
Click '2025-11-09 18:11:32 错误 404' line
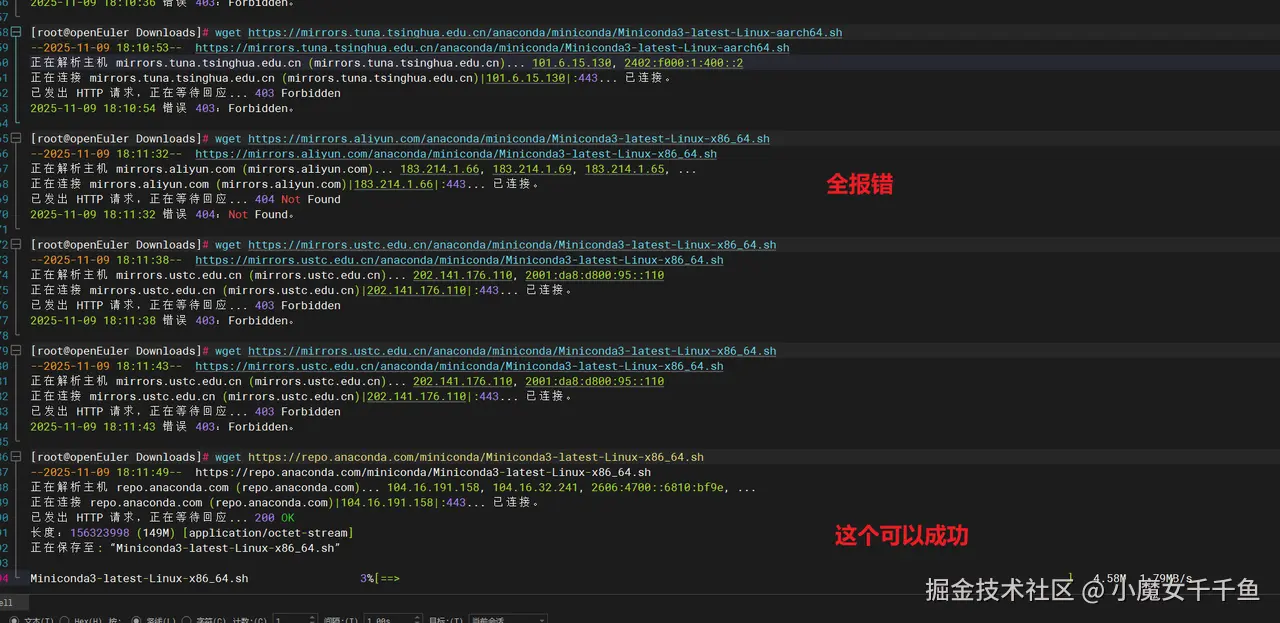point(162,214)
